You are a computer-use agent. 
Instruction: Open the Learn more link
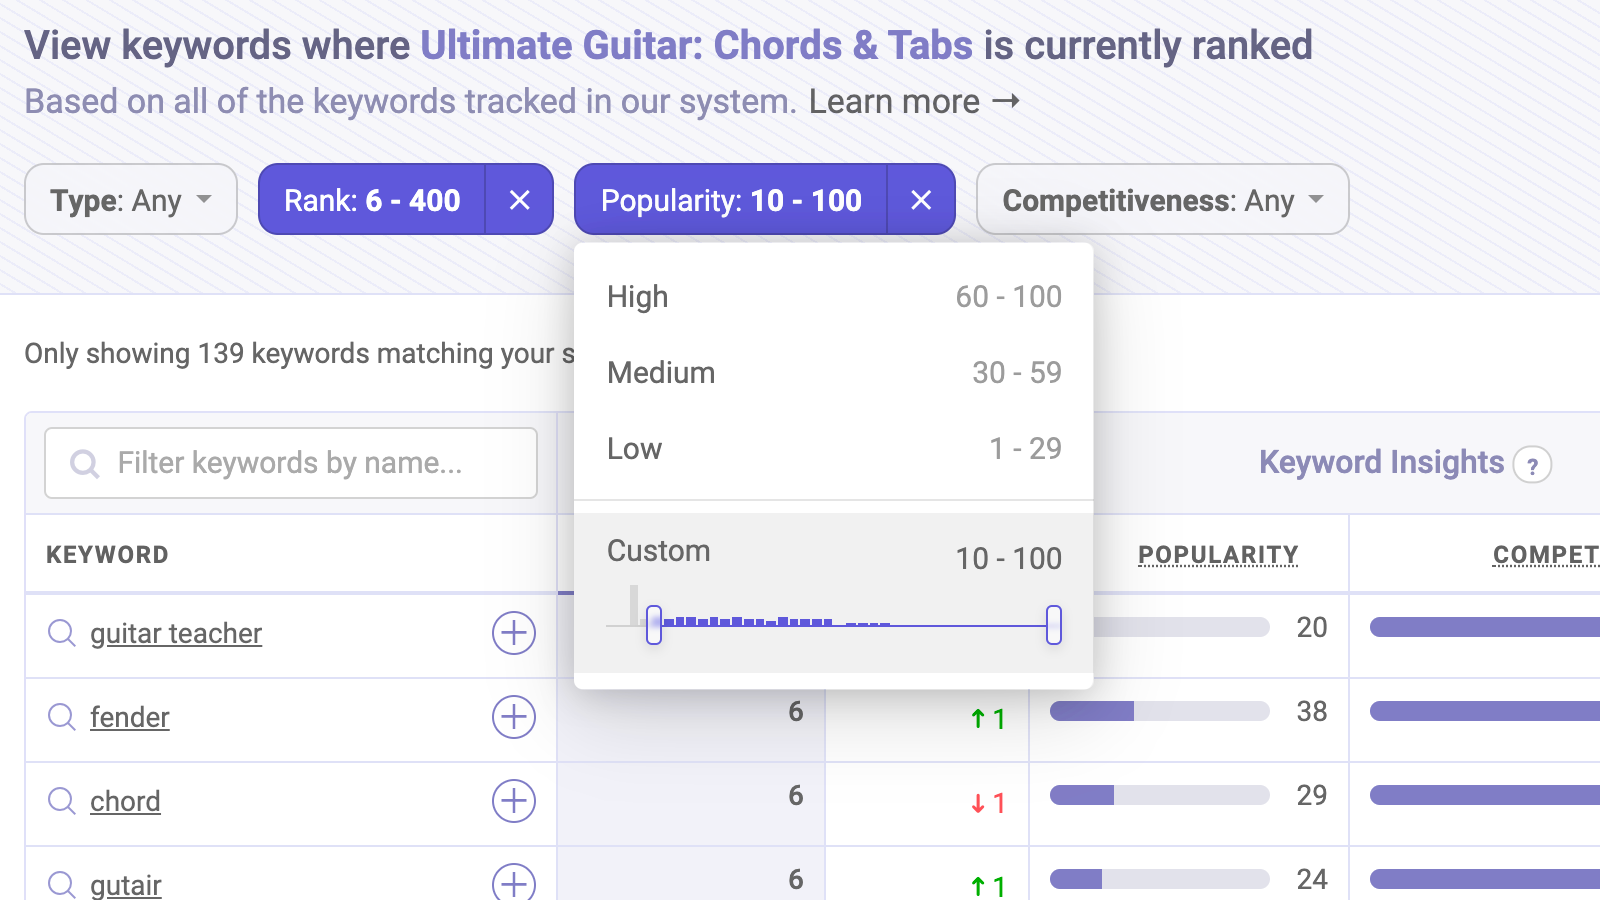tap(914, 102)
